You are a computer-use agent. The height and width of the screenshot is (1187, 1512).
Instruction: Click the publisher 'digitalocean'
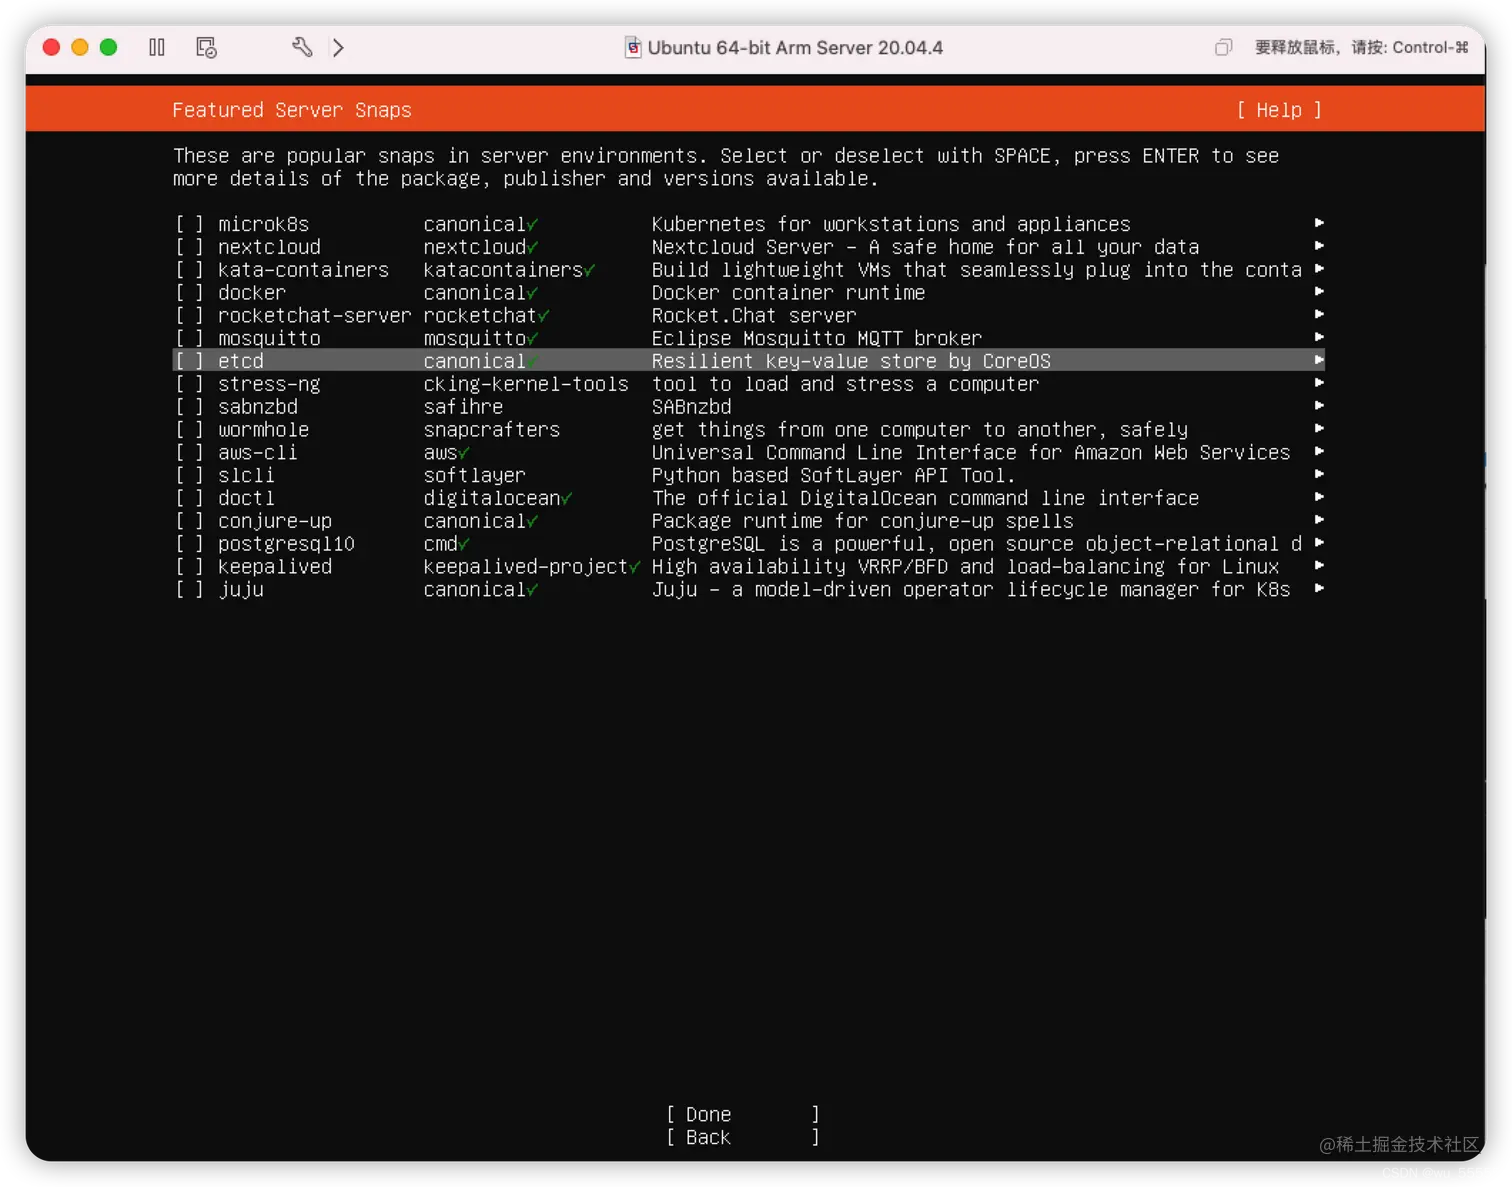pos(492,498)
